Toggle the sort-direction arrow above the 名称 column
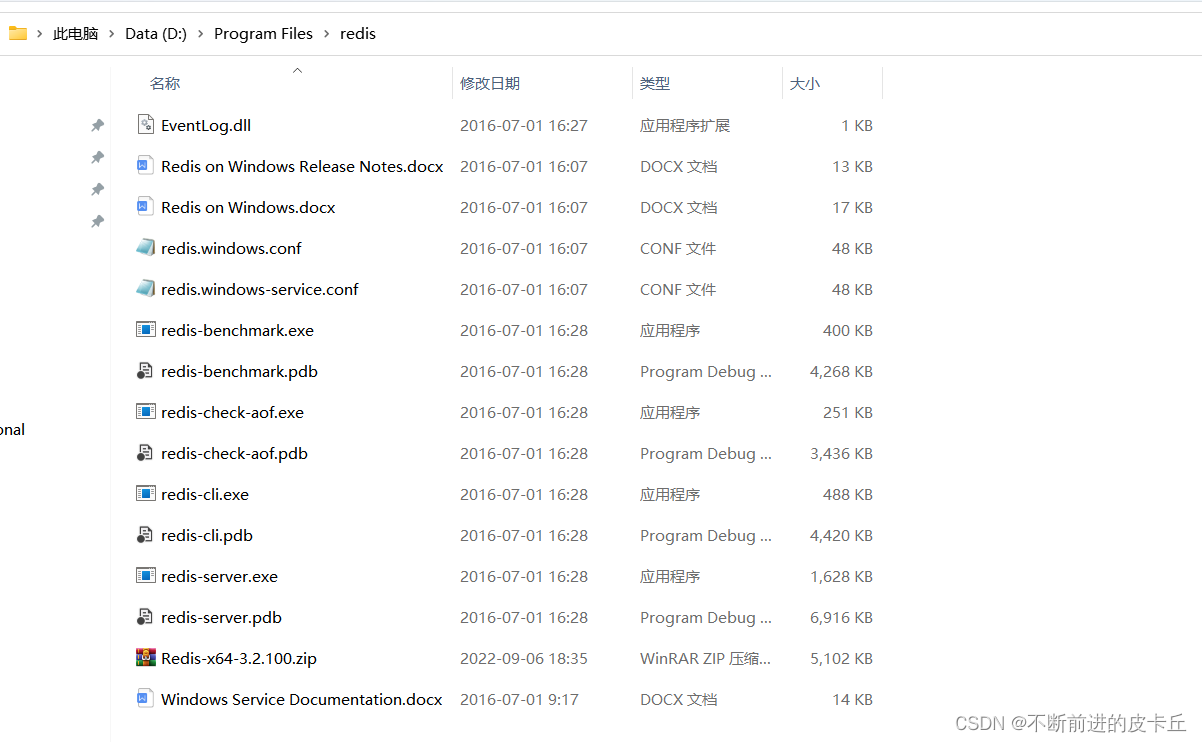This screenshot has width=1202, height=742. click(x=297, y=70)
